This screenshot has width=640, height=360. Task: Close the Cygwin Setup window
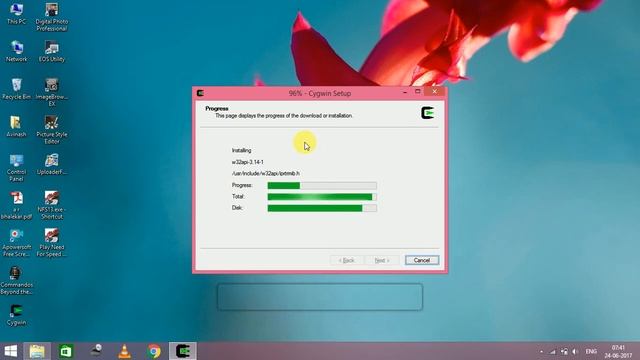click(434, 91)
